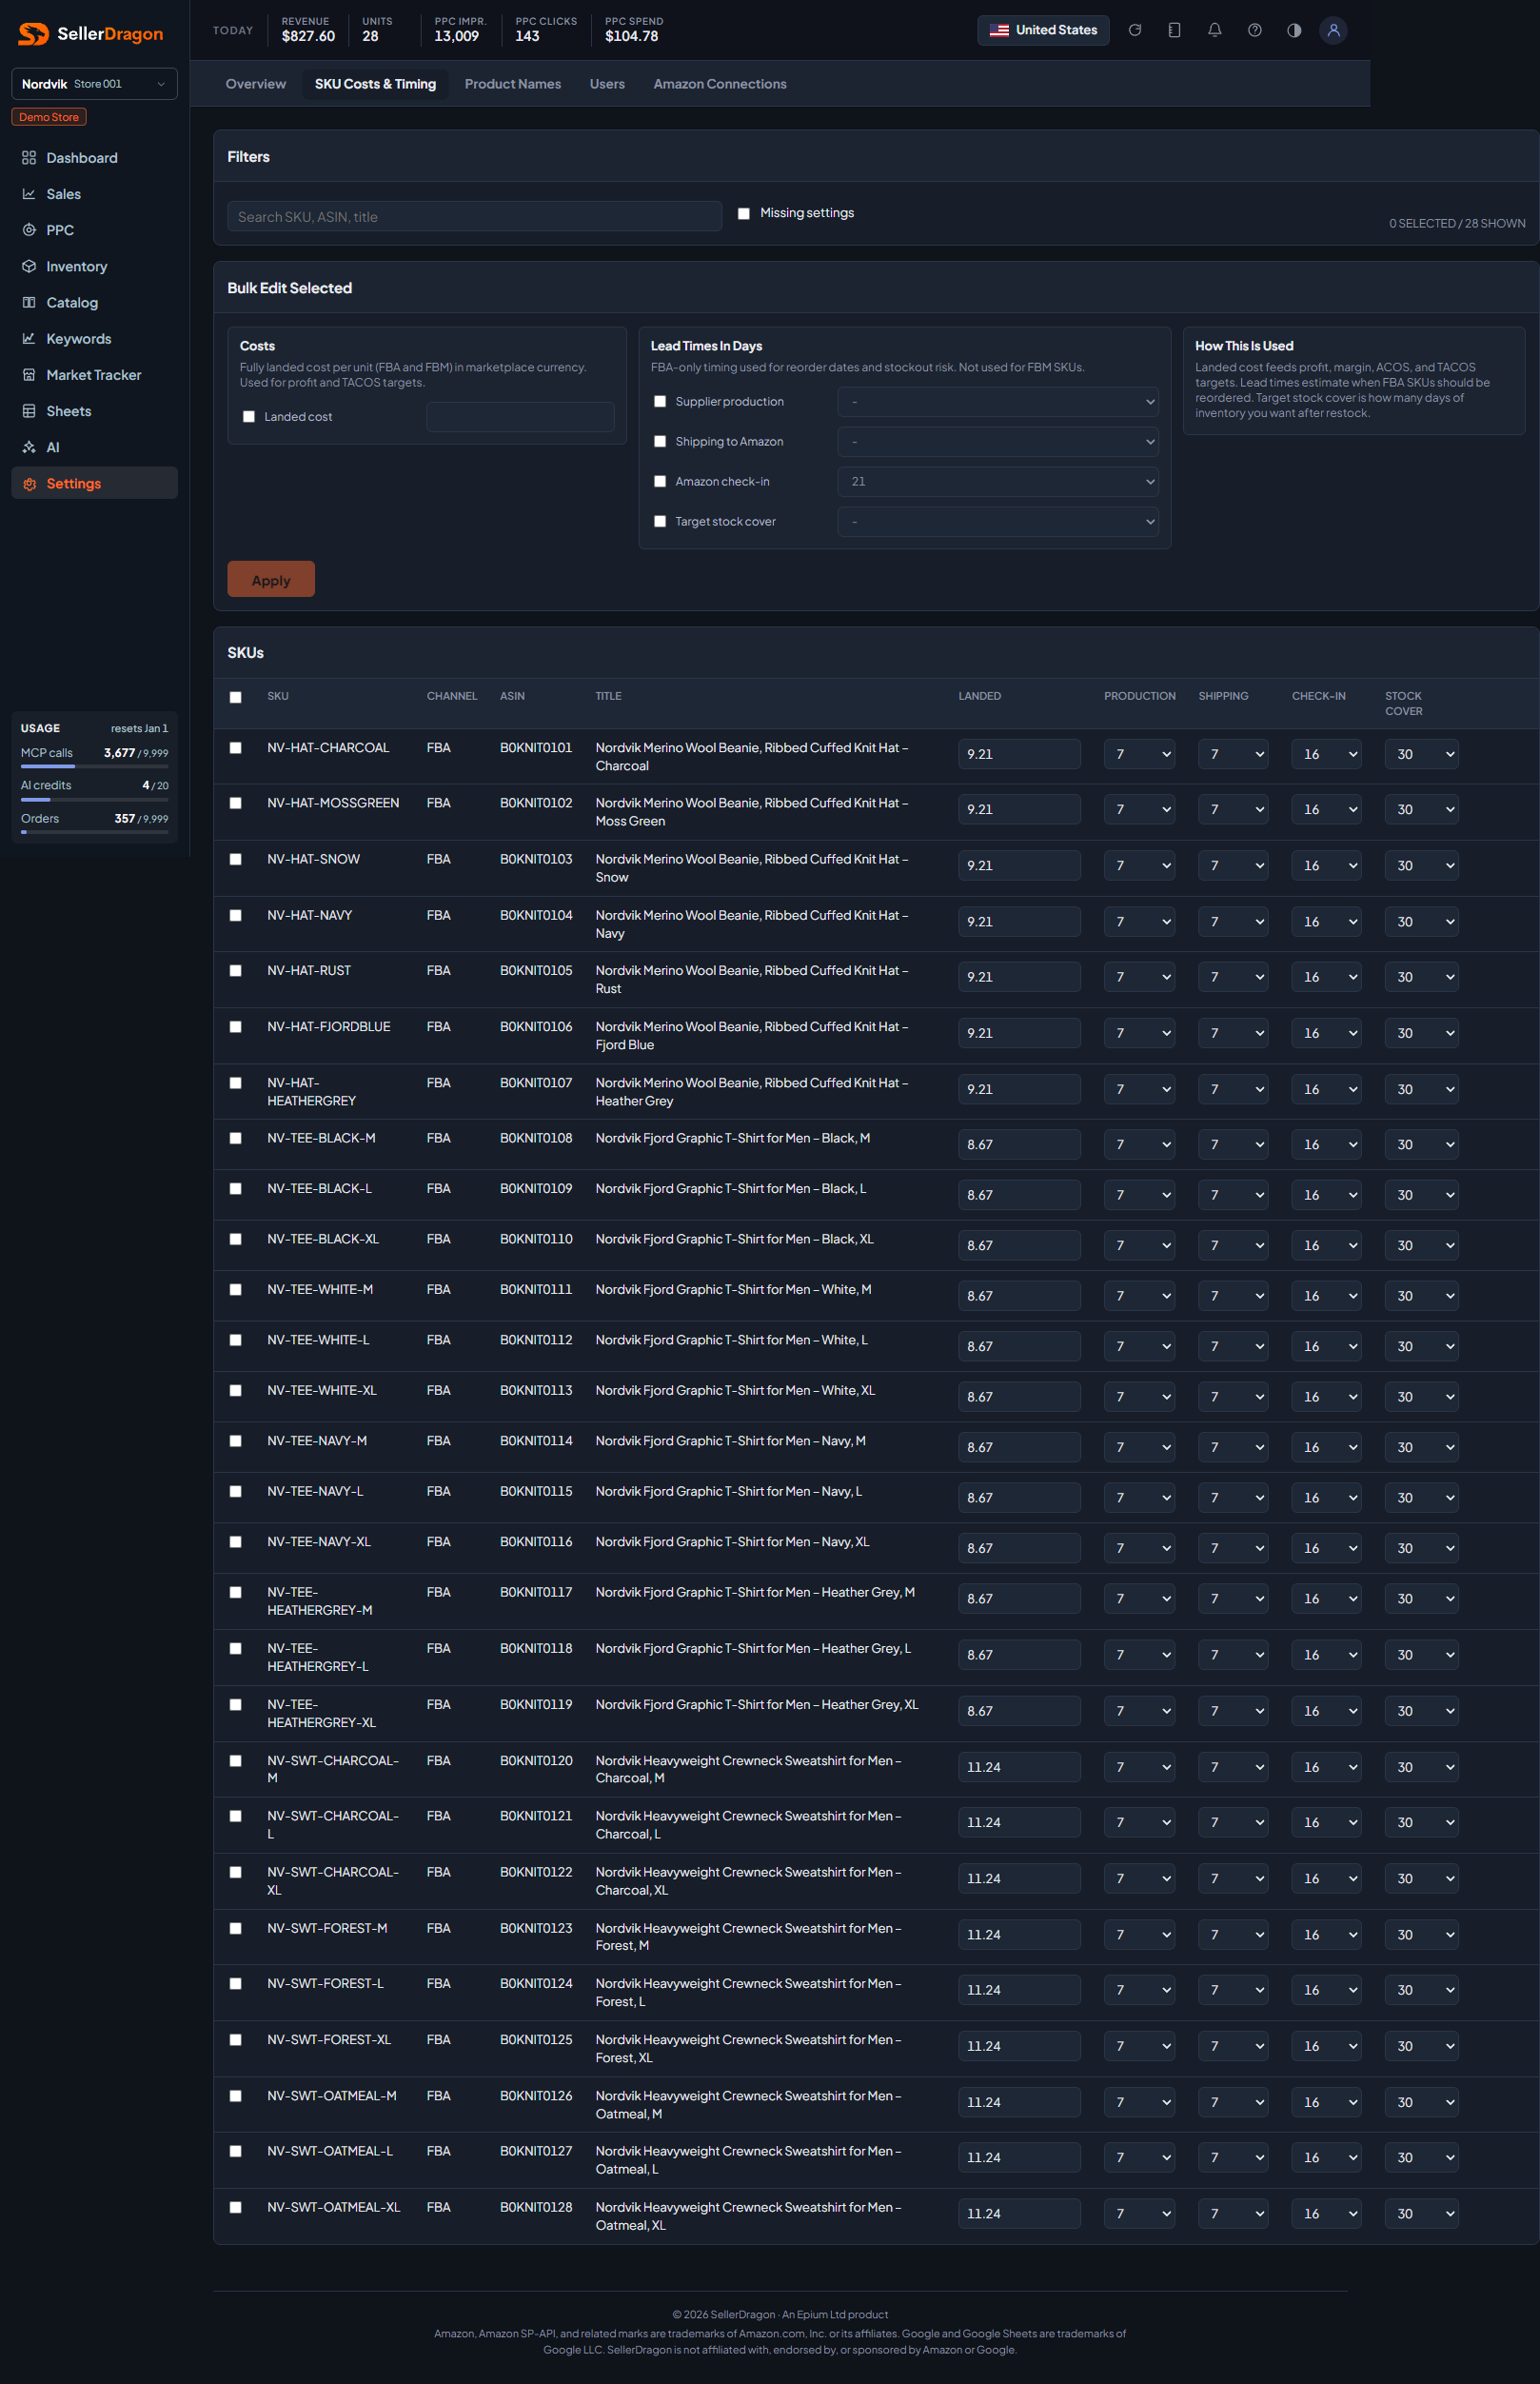Open Keywords in sidebar
The image size is (1540, 2384).
tap(94, 339)
